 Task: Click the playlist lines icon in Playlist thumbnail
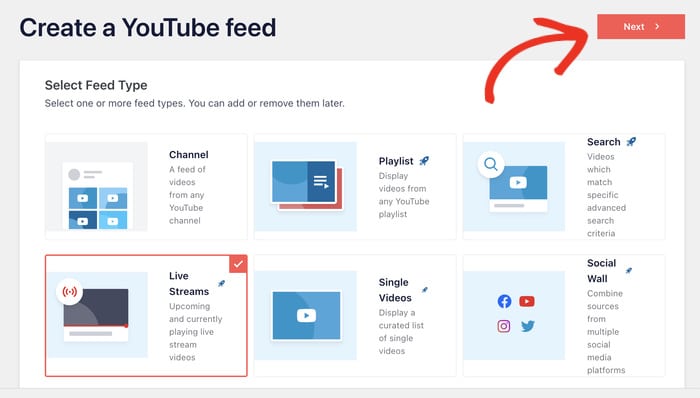(x=321, y=181)
